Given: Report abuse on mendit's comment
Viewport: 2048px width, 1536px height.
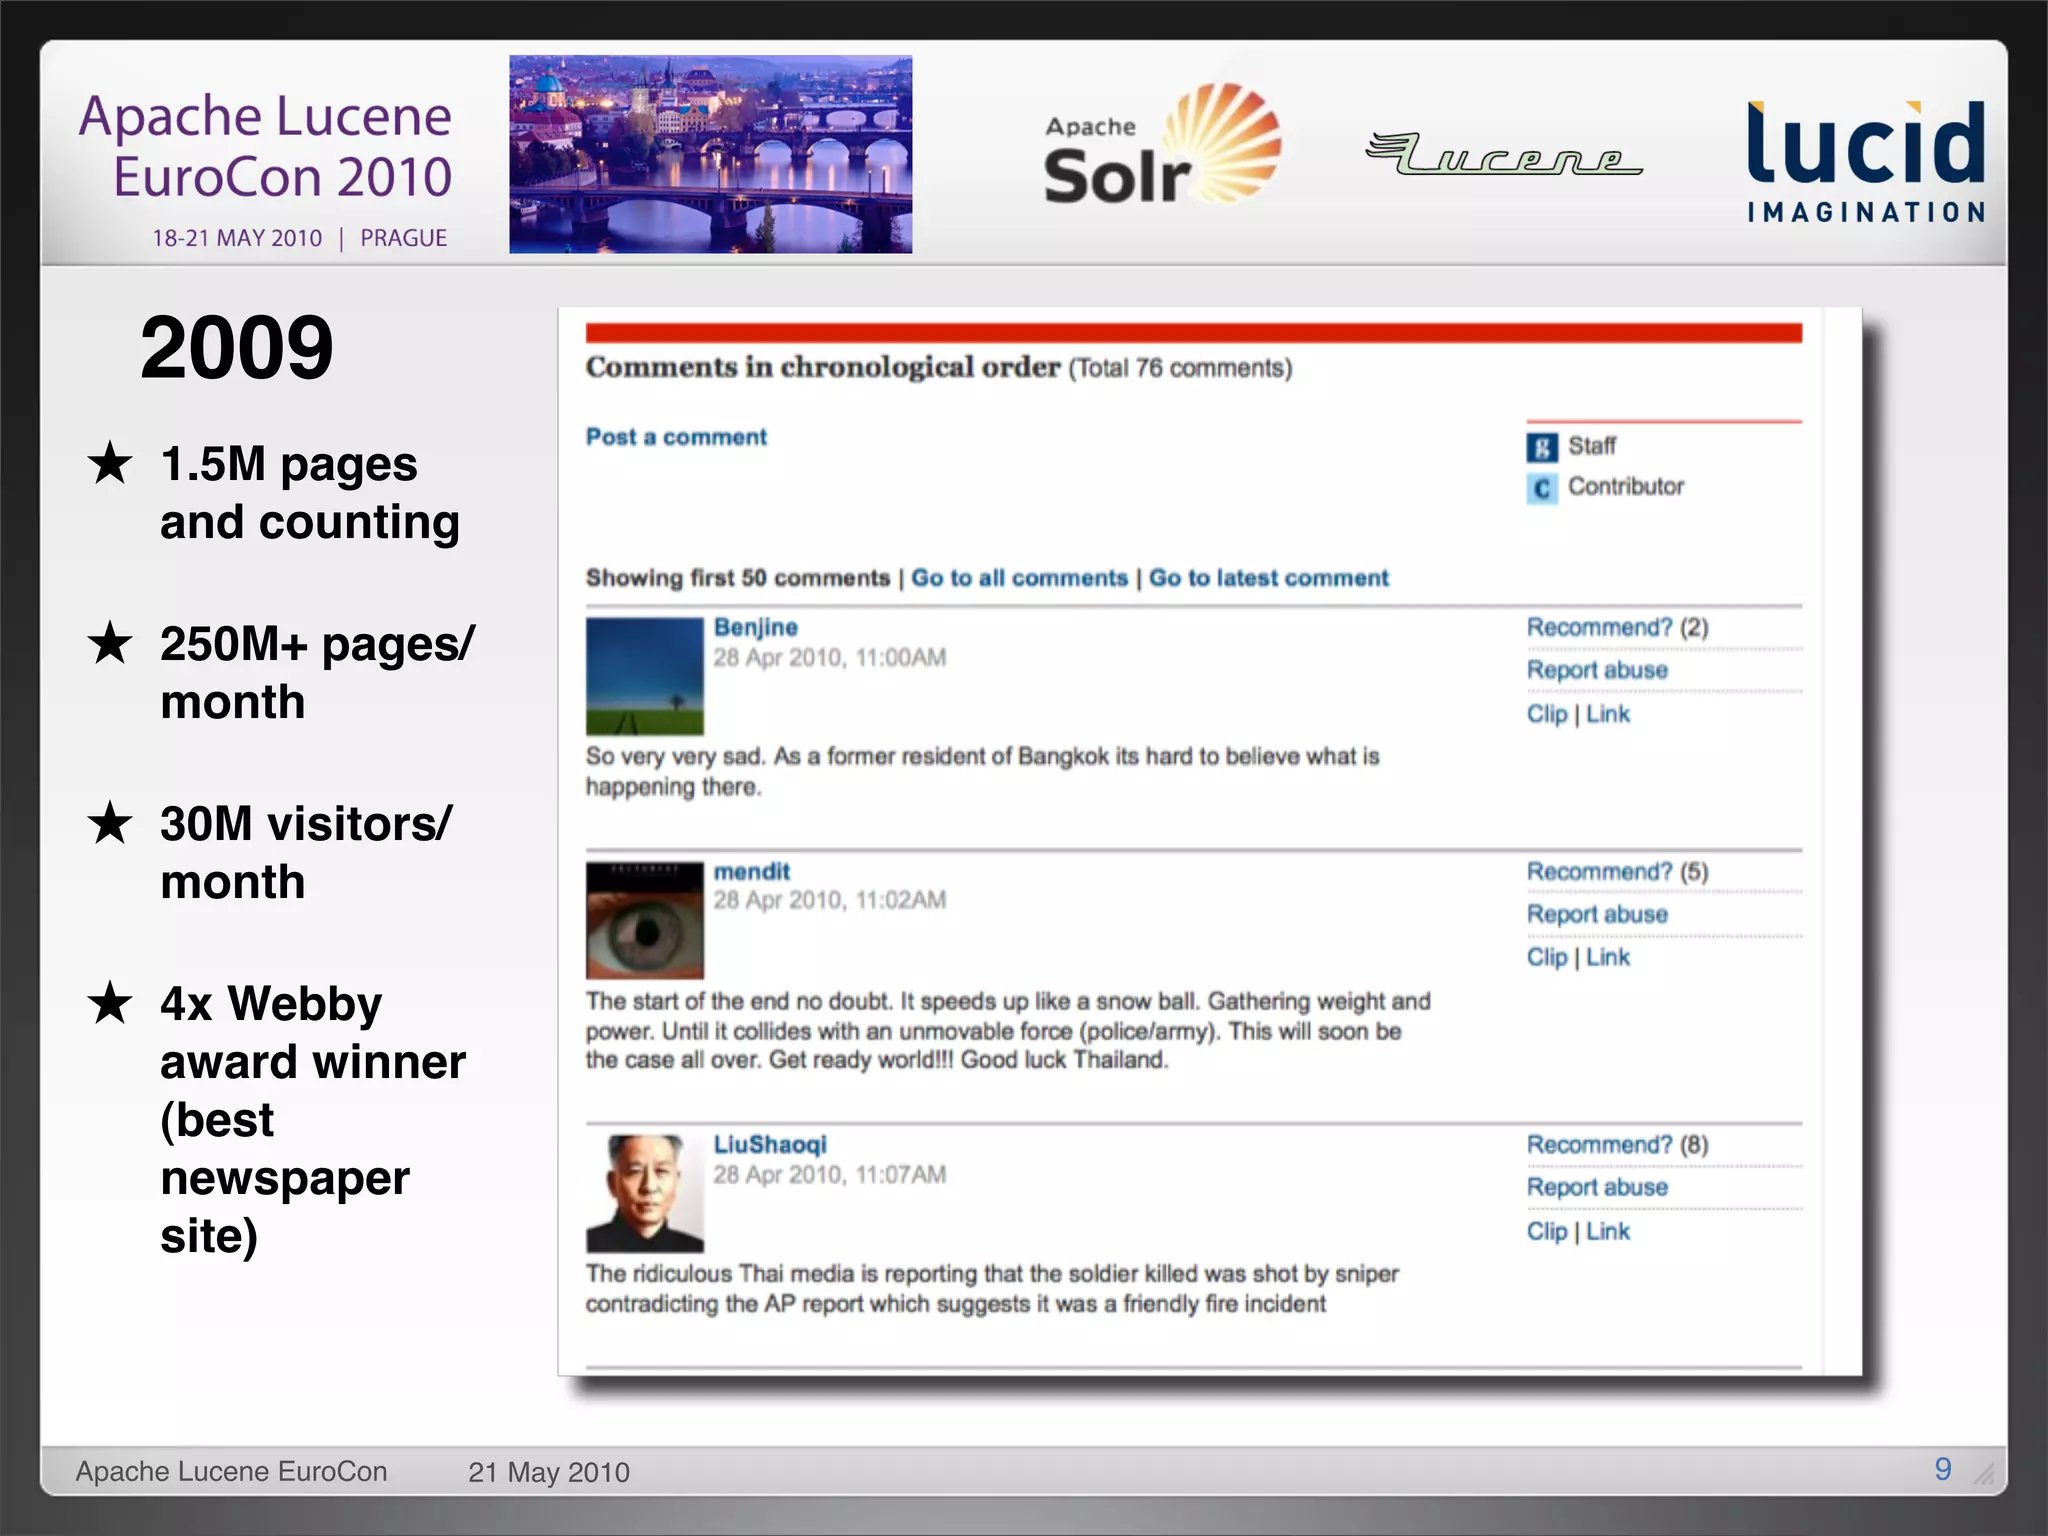Looking at the screenshot, I should point(1597,914).
